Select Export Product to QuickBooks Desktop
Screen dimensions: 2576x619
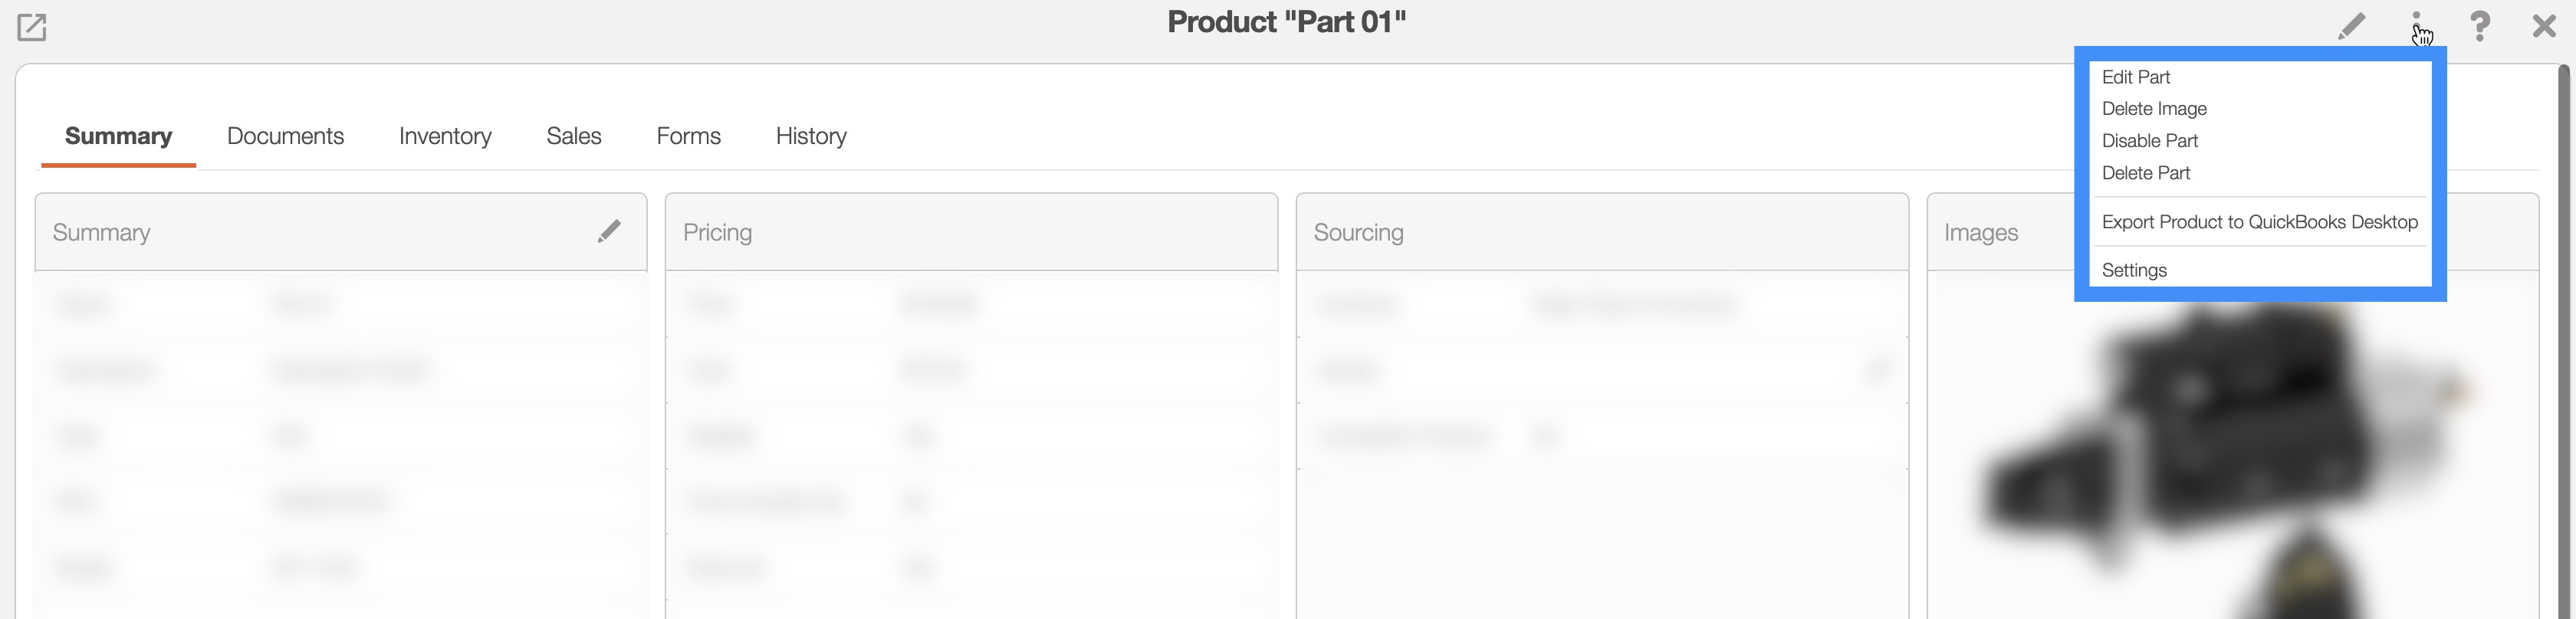click(2259, 222)
